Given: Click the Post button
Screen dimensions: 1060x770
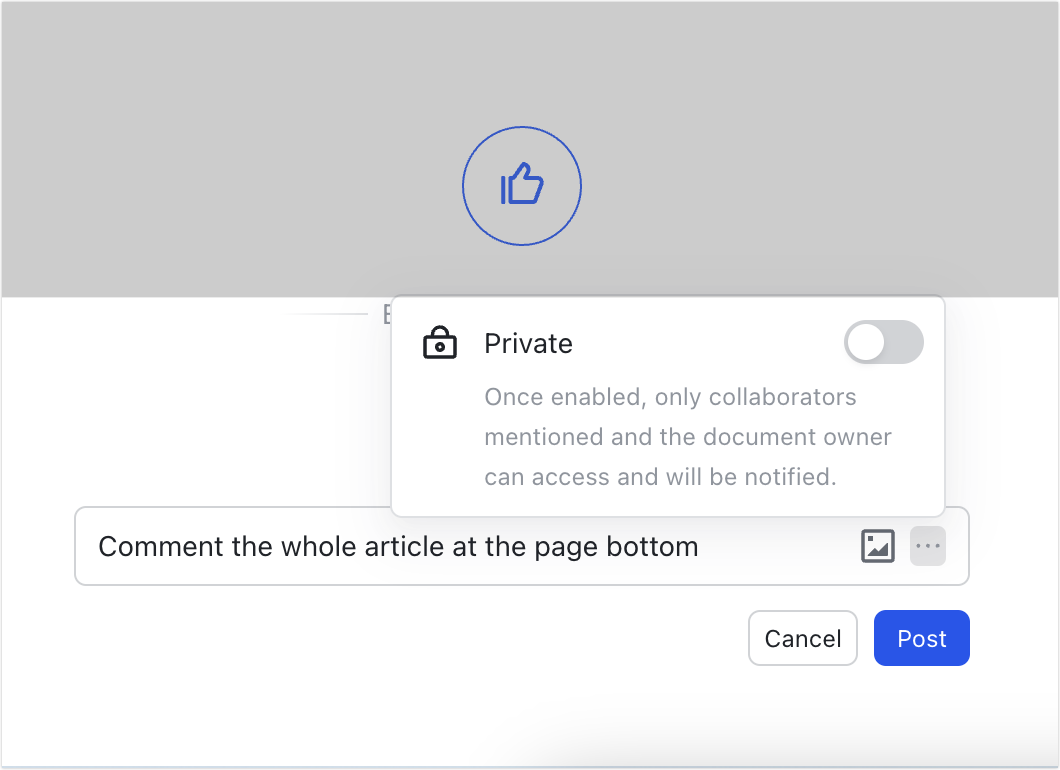Looking at the screenshot, I should click(921, 638).
